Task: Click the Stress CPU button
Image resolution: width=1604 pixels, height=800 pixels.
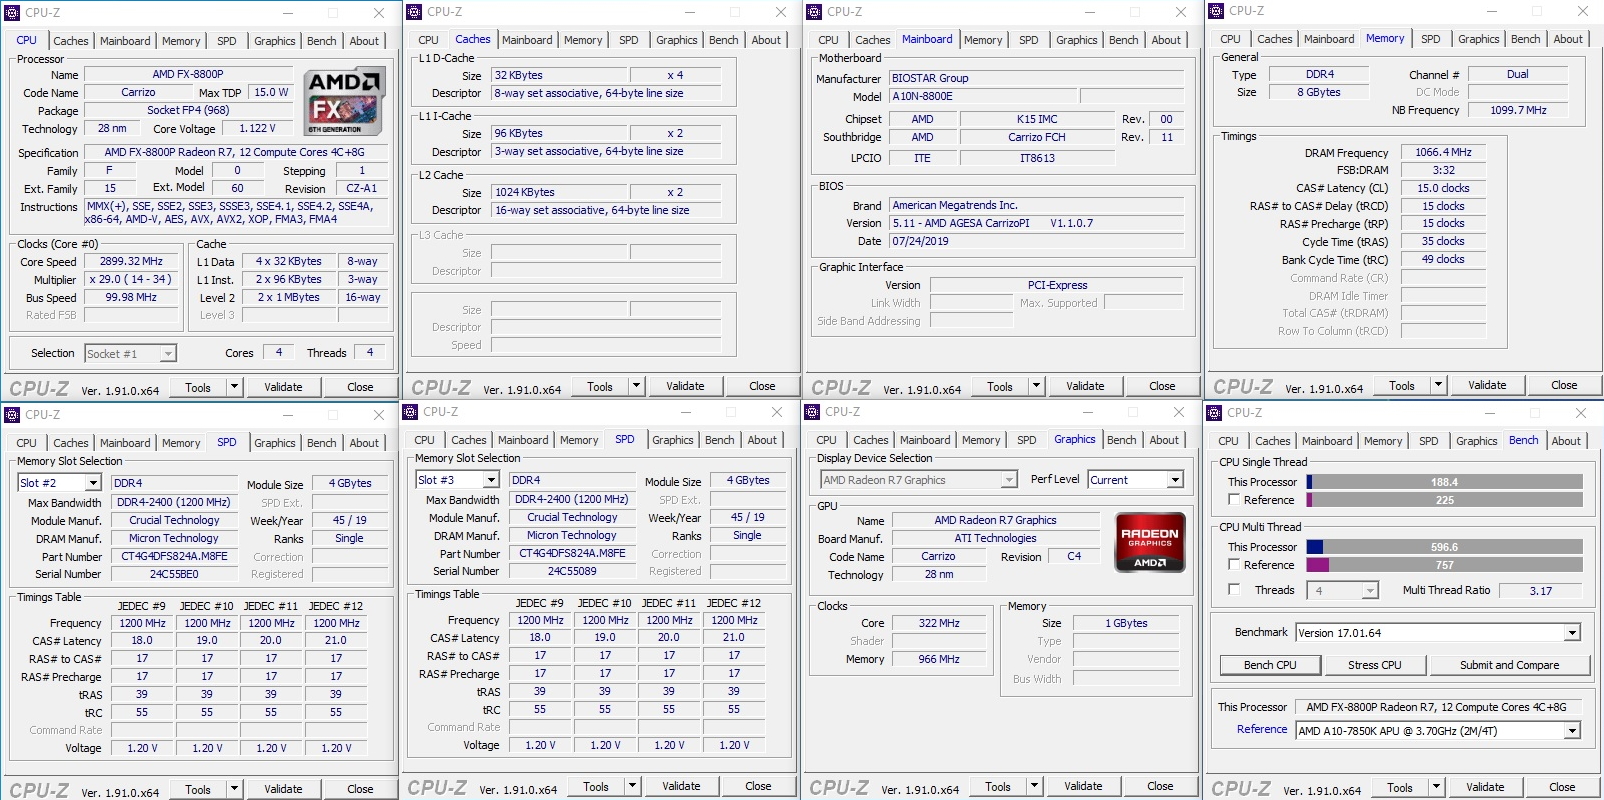Action: click(1375, 665)
